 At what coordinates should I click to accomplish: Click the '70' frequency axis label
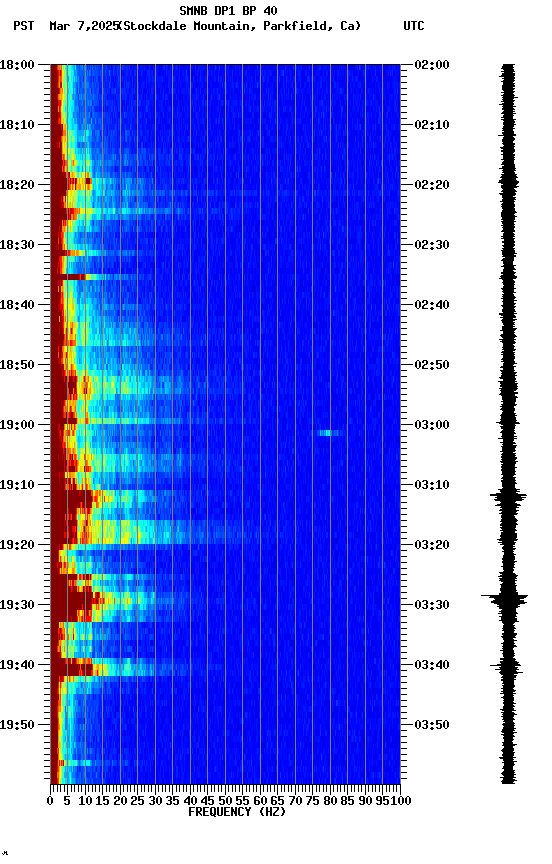click(295, 801)
